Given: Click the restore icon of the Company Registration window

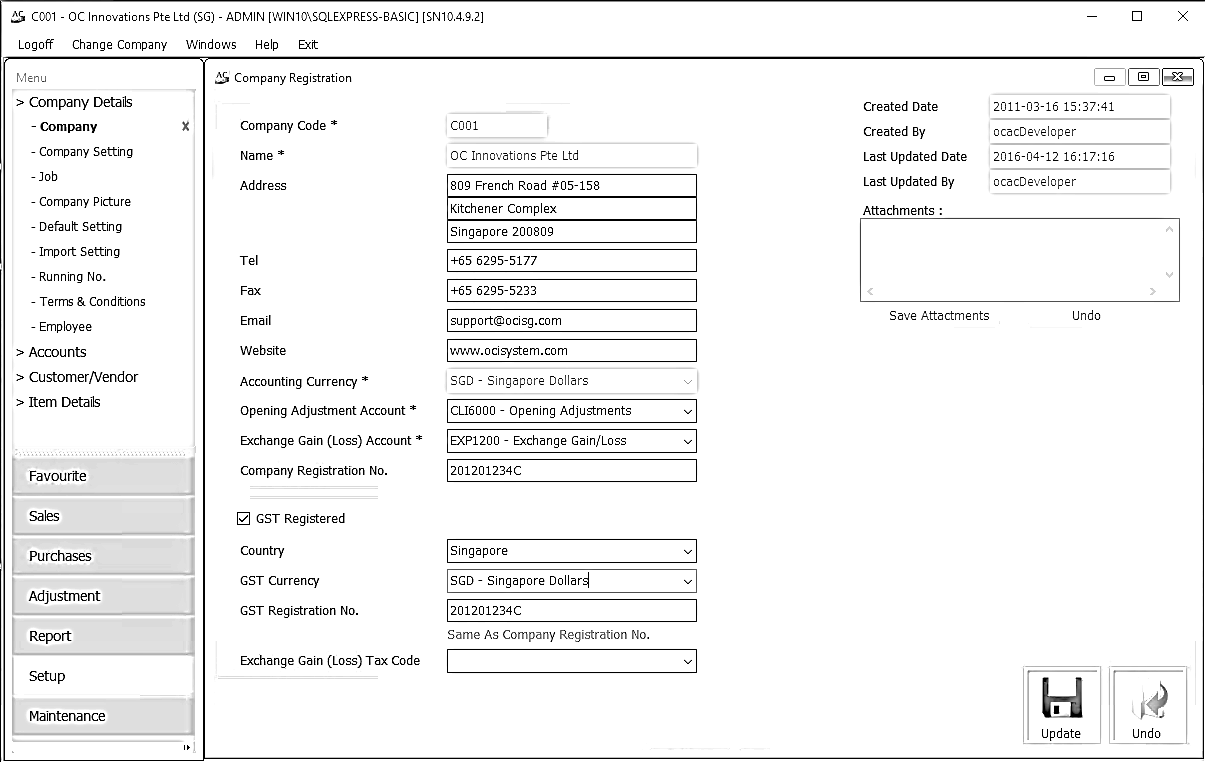Looking at the screenshot, I should 1142,76.
